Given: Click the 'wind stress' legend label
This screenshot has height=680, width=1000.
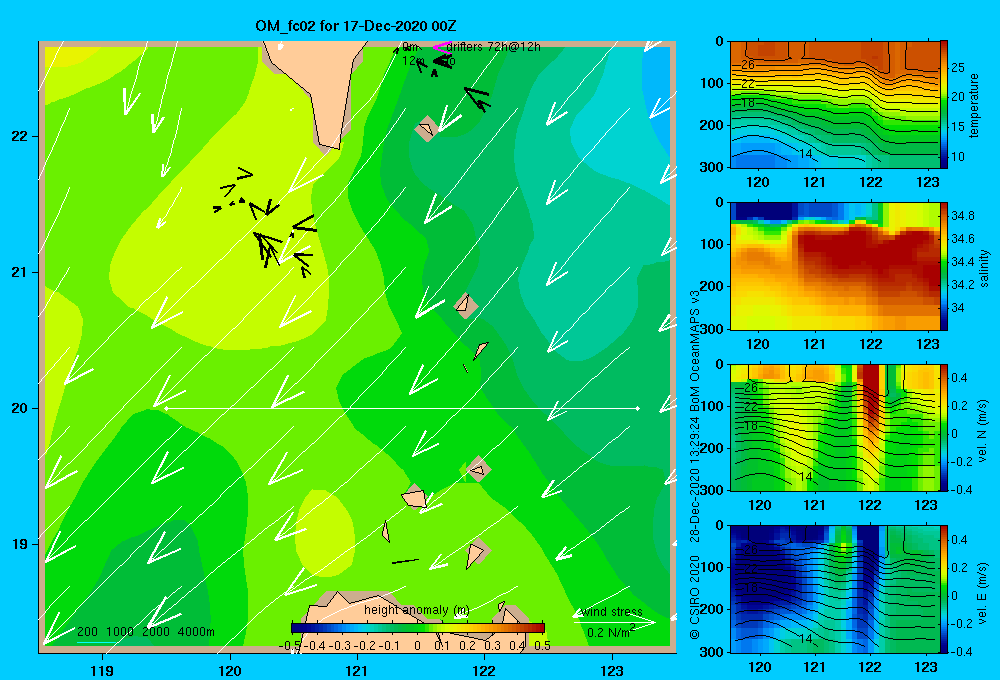Looking at the screenshot, I should point(611,612).
